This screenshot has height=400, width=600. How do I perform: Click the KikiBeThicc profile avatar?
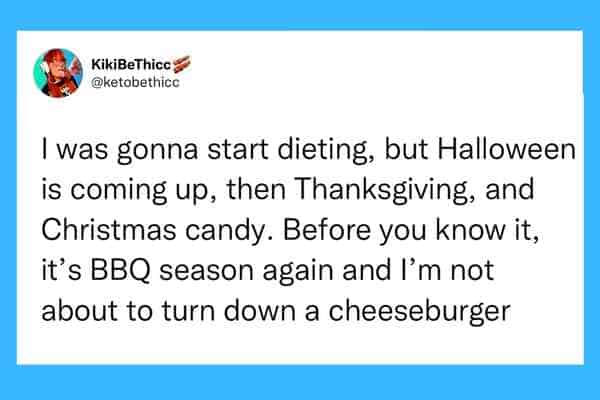point(58,73)
